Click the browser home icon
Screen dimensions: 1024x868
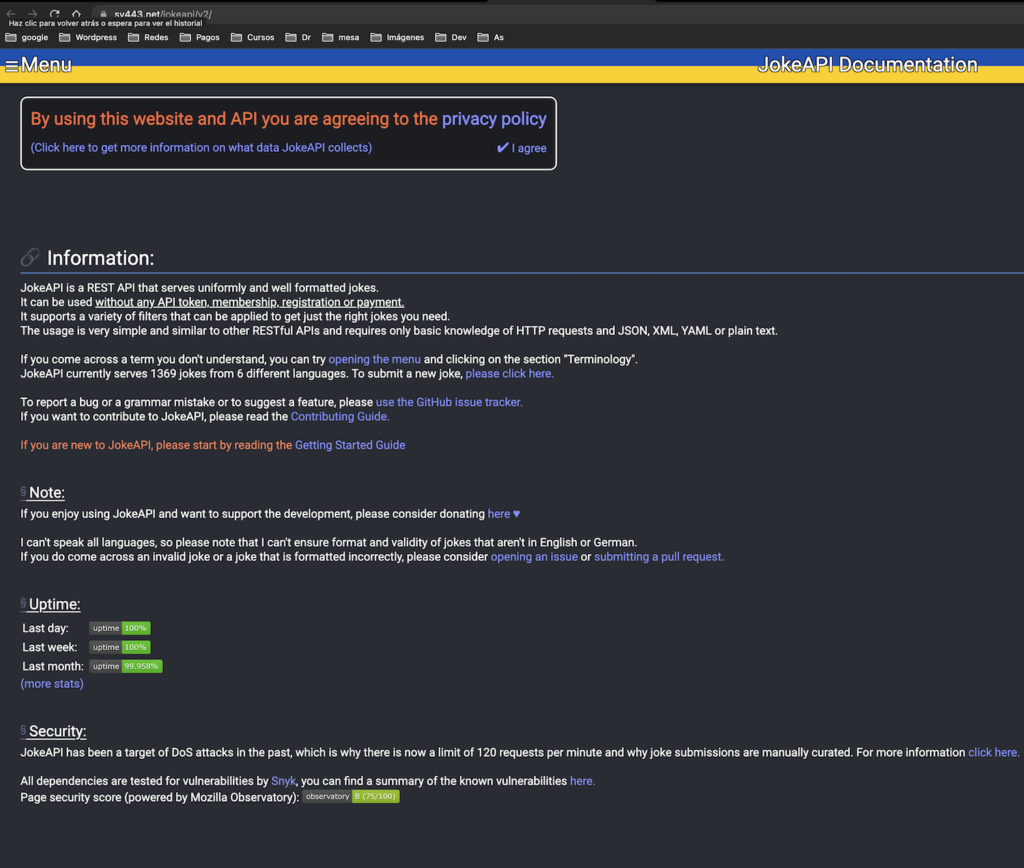coord(76,13)
